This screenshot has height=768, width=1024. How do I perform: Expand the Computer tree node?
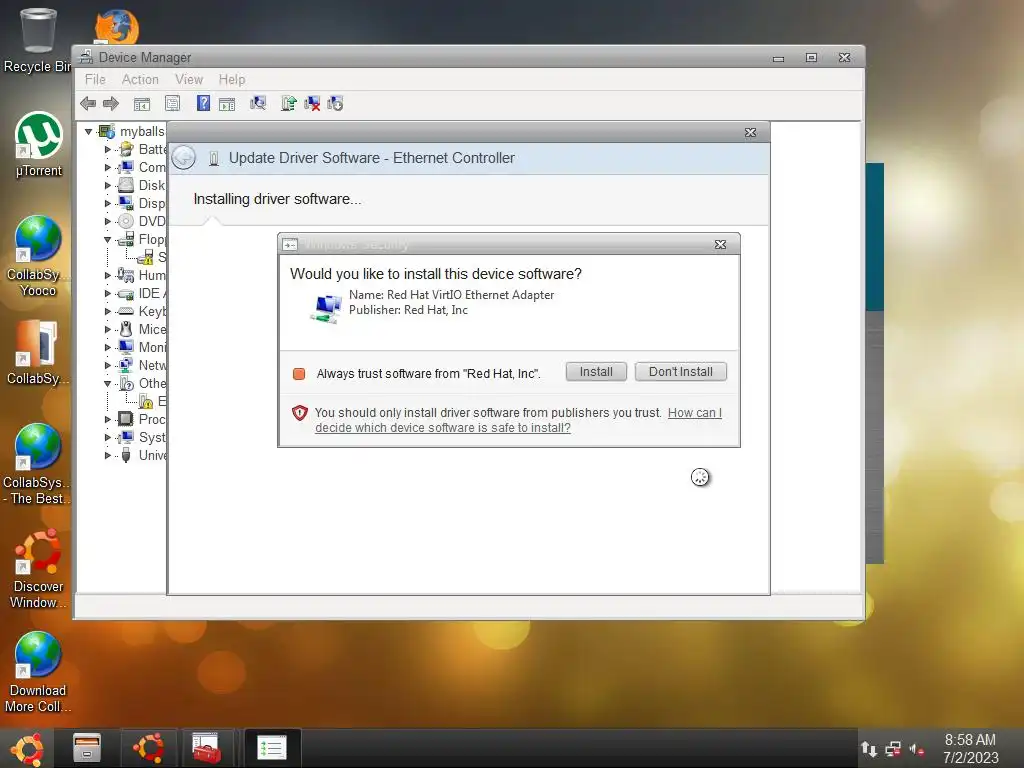click(108, 168)
